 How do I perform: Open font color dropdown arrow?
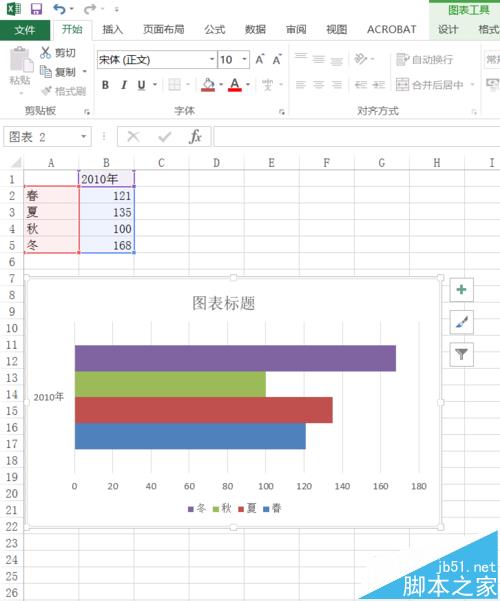pos(248,85)
